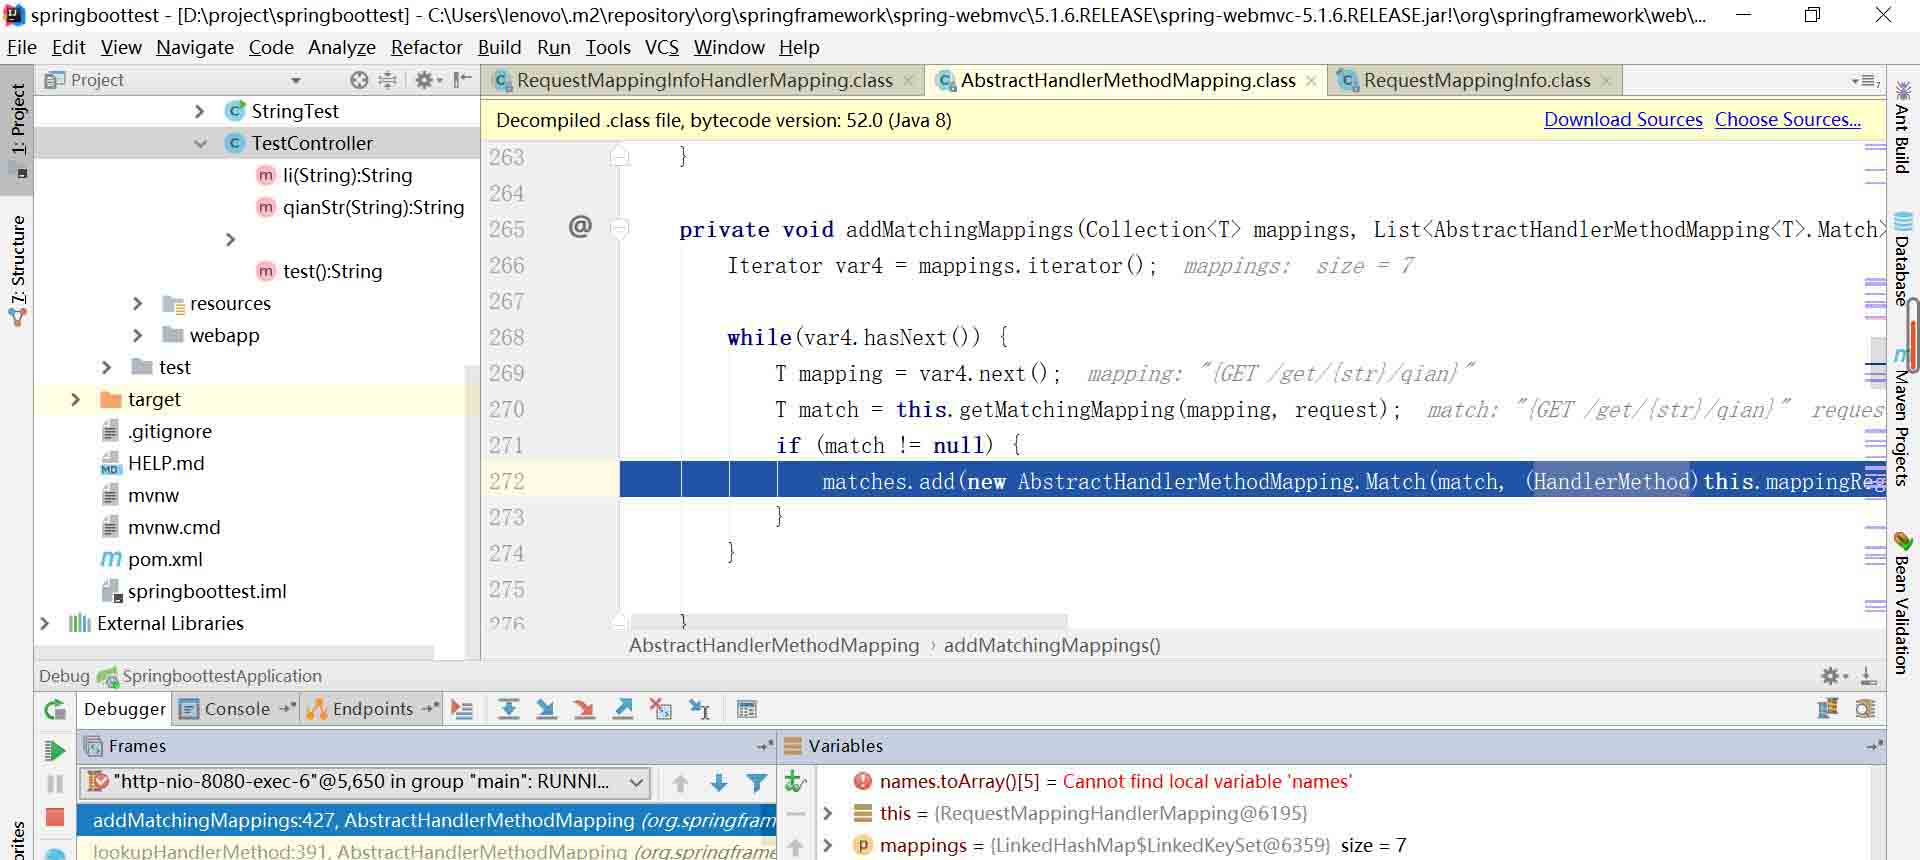
Task: Open the VCS menu
Action: 661,47
